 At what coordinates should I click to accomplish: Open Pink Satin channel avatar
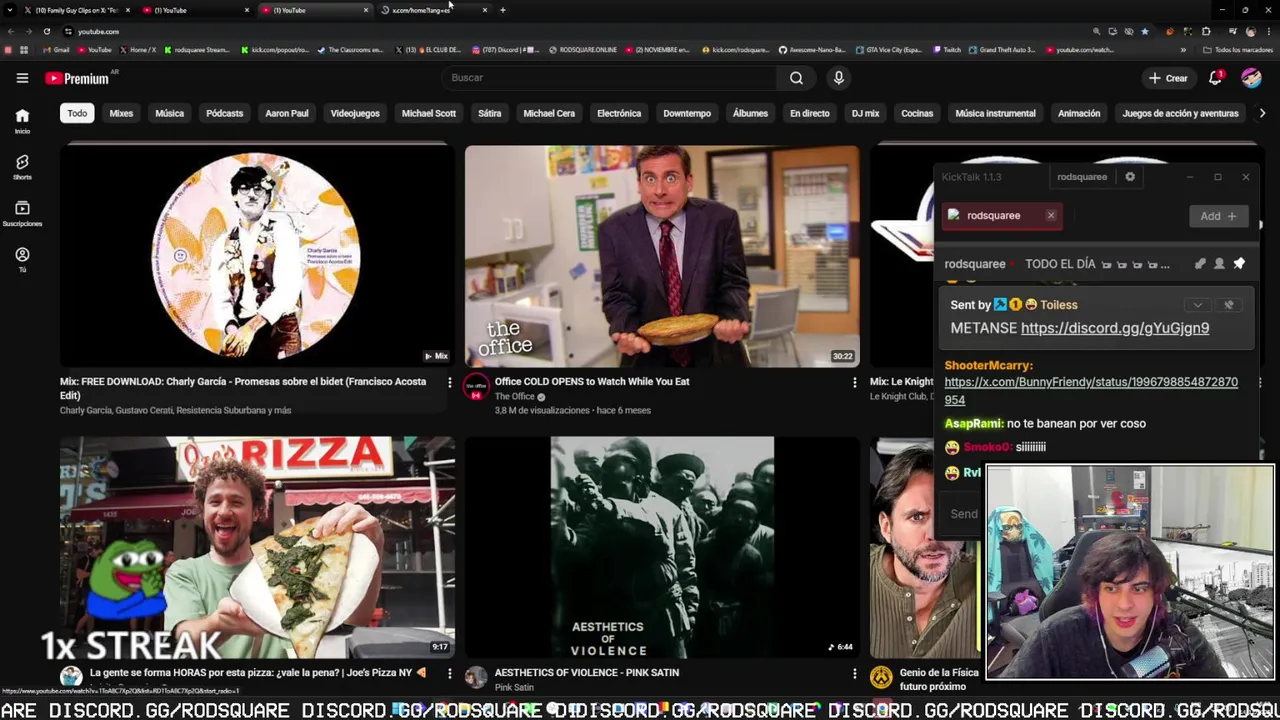point(477,678)
